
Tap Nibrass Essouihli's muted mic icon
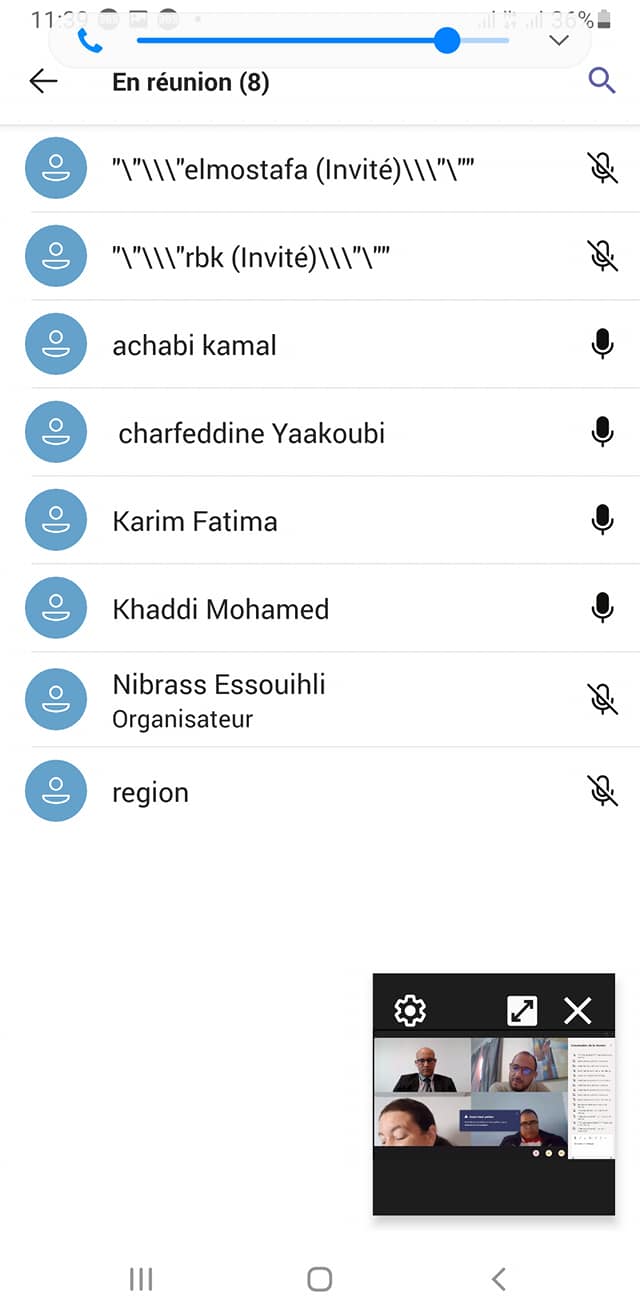click(x=601, y=699)
